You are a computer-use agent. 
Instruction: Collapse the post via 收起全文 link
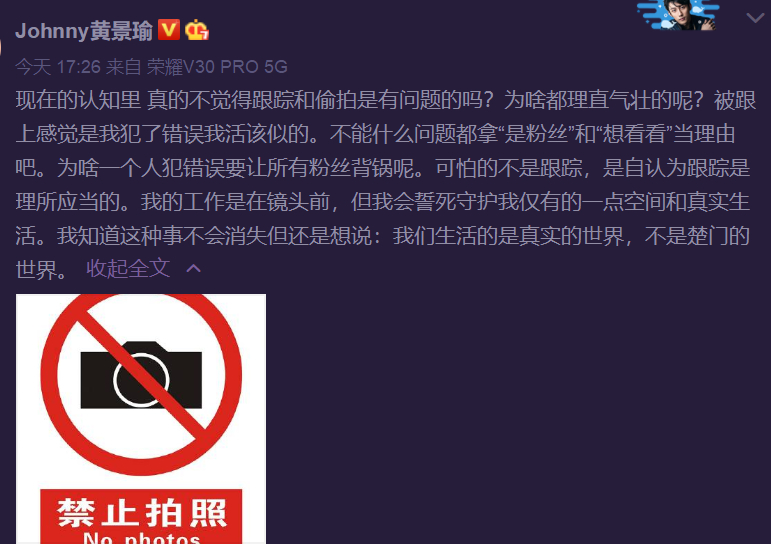point(128,269)
